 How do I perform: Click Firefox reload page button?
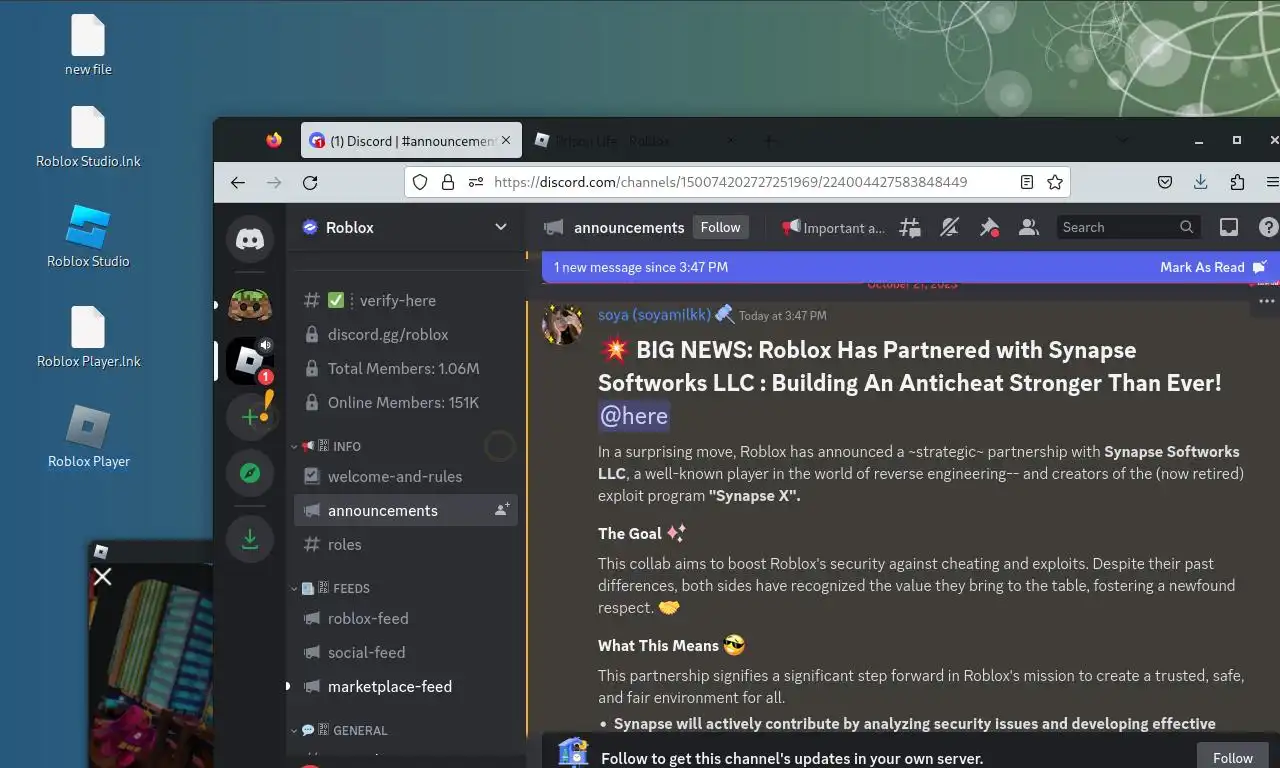click(310, 182)
